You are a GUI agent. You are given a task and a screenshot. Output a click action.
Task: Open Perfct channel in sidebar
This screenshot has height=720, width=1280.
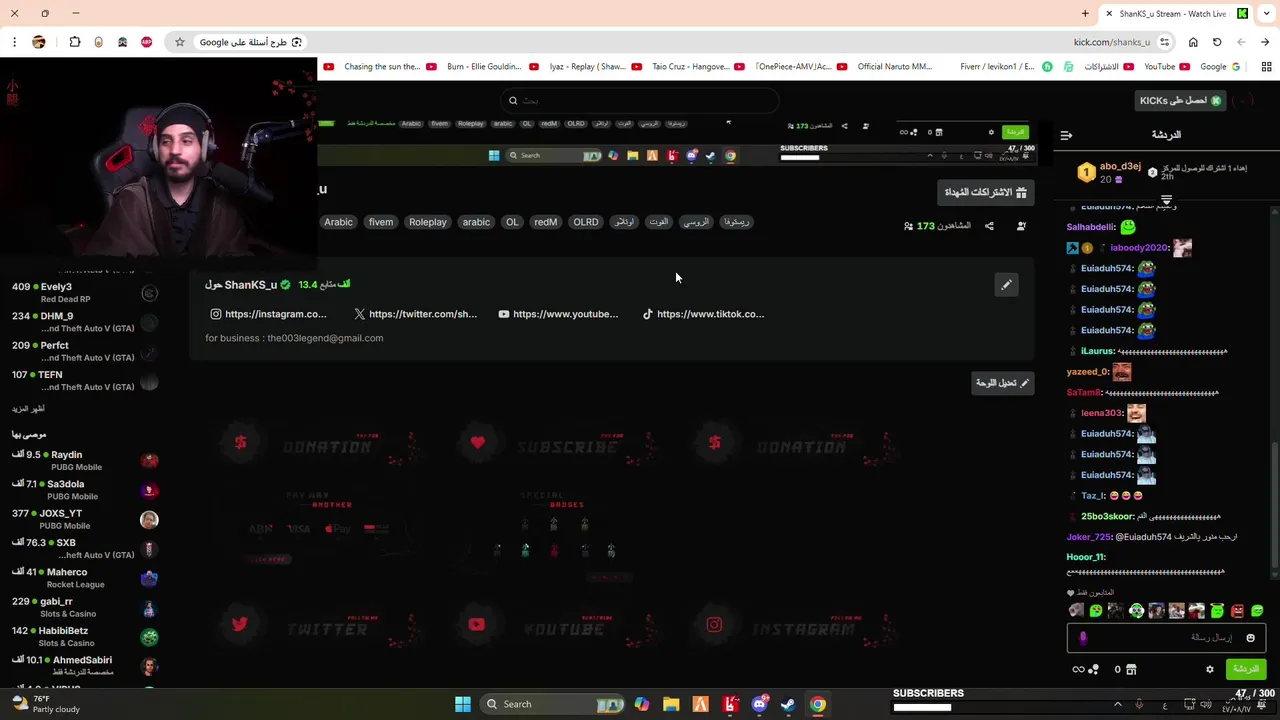85,351
